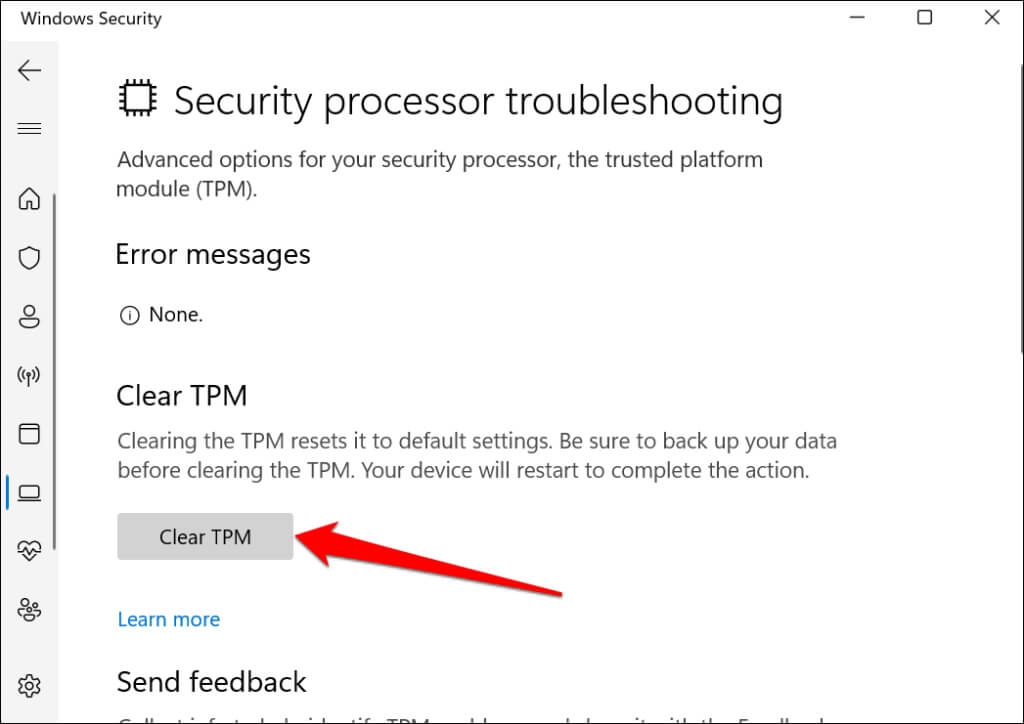Viewport: 1024px width, 724px height.
Task: Open Firewall & network protection icon
Action: click(x=29, y=376)
